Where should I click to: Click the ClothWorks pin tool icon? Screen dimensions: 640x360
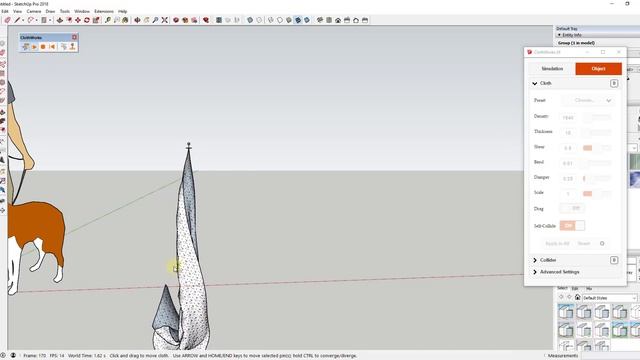coord(72,47)
